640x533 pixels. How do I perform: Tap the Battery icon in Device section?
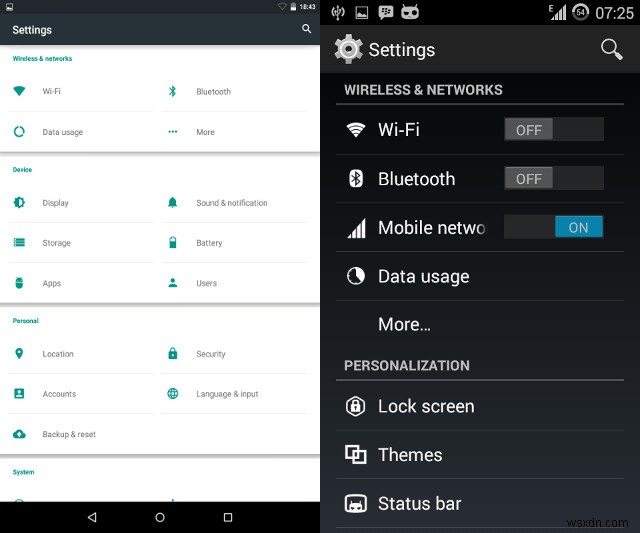(x=173, y=242)
